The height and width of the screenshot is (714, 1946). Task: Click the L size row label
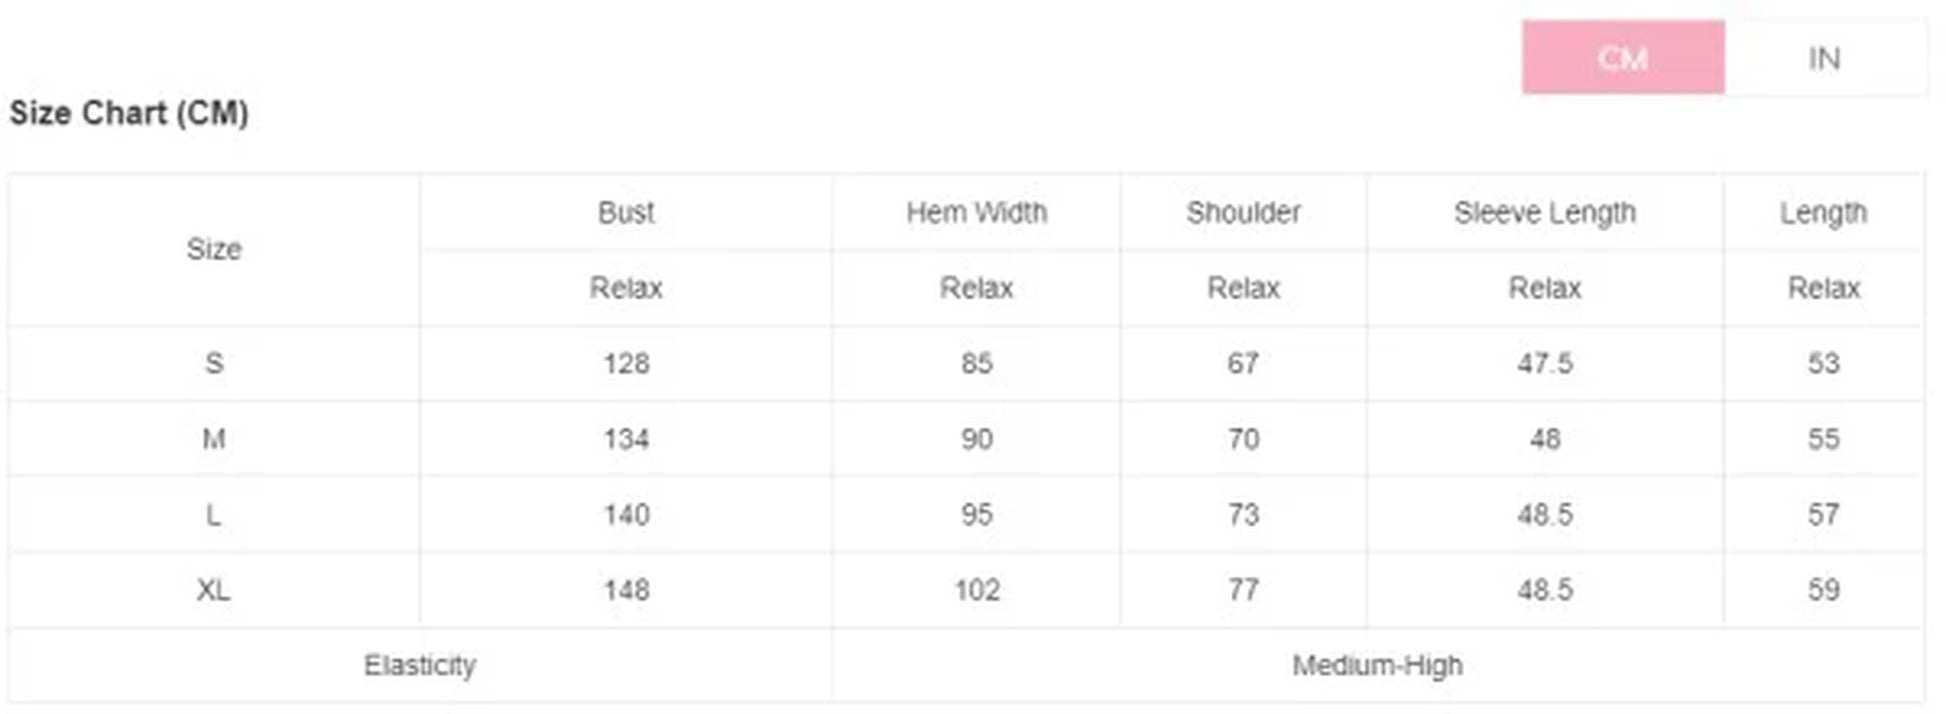[214, 515]
